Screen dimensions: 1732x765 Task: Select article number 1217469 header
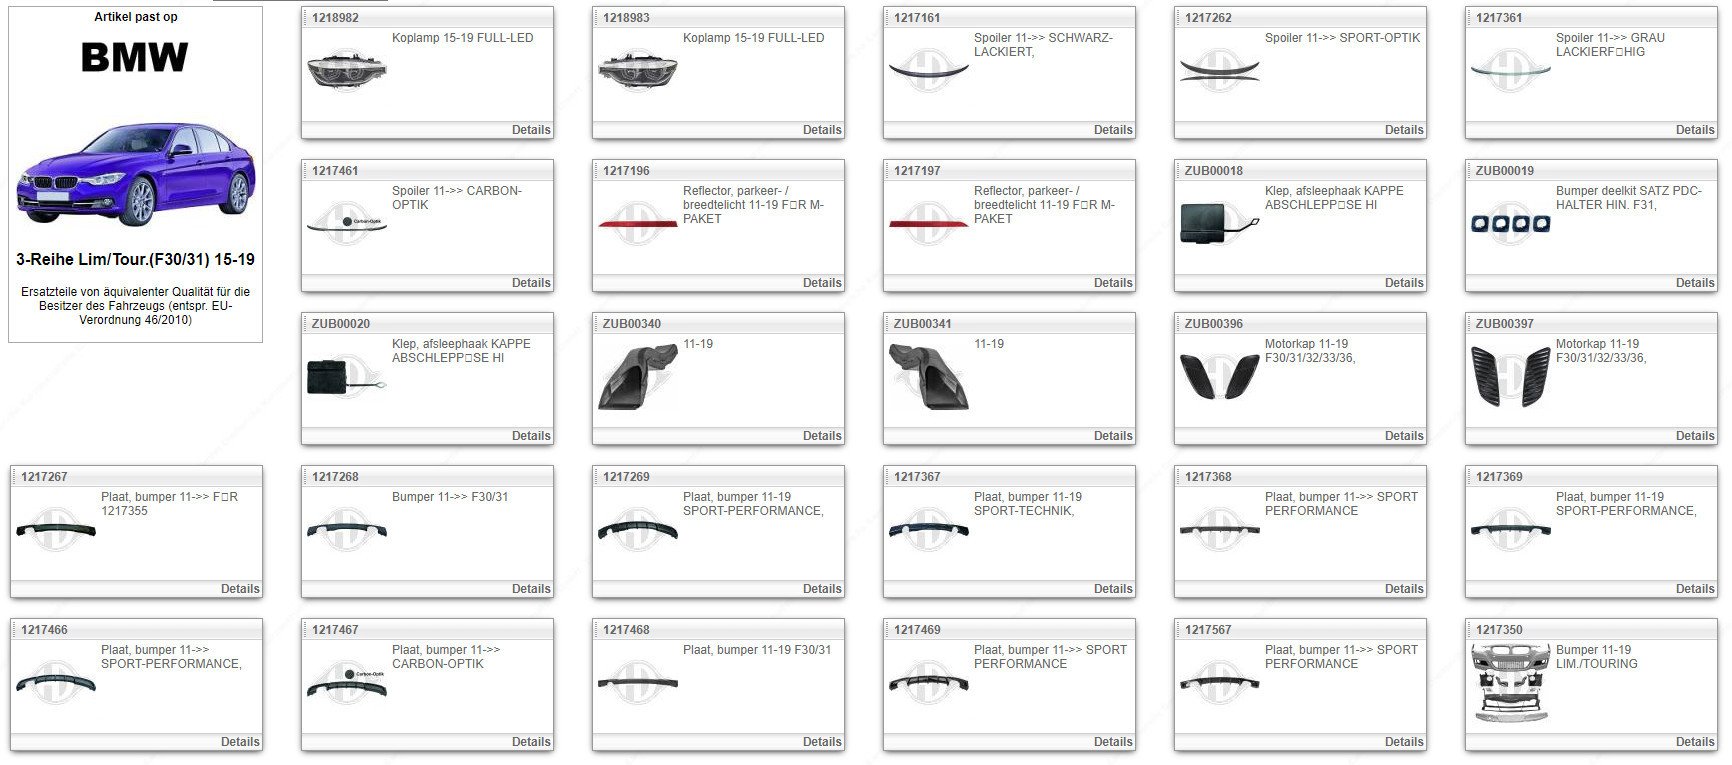click(x=917, y=630)
